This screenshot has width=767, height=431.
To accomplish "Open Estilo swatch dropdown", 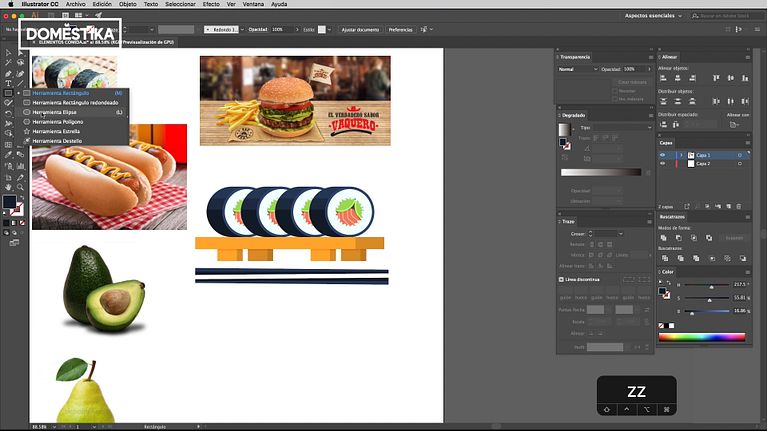I will pos(329,29).
